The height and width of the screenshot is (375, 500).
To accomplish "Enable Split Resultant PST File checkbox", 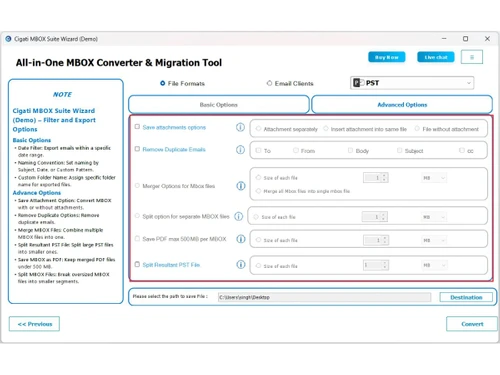I will click(137, 264).
